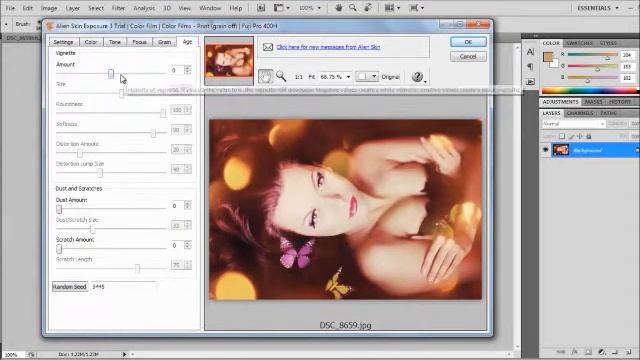Switch to the History panel tab
Viewport: 640px width, 360px height.
tap(620, 102)
